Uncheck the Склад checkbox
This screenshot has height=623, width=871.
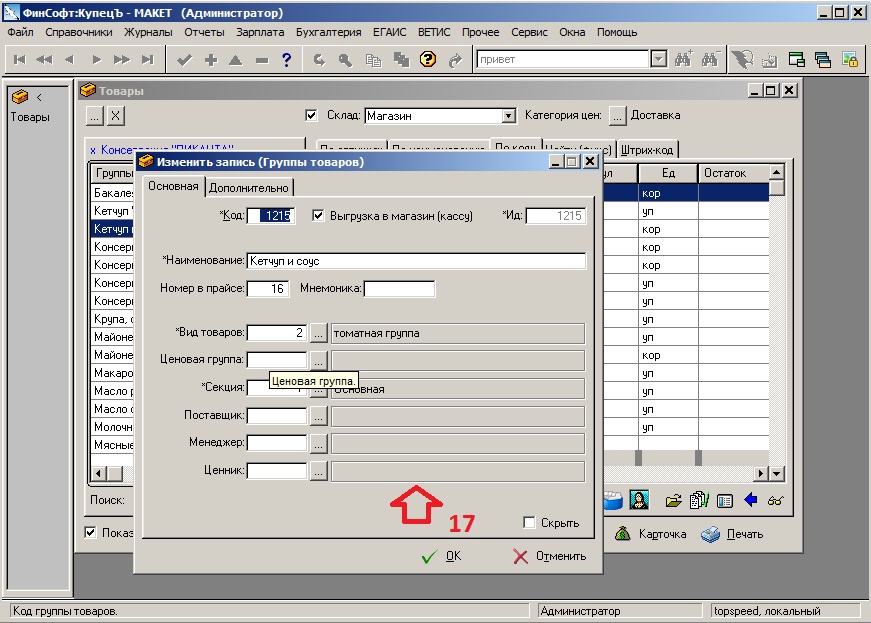tap(311, 115)
